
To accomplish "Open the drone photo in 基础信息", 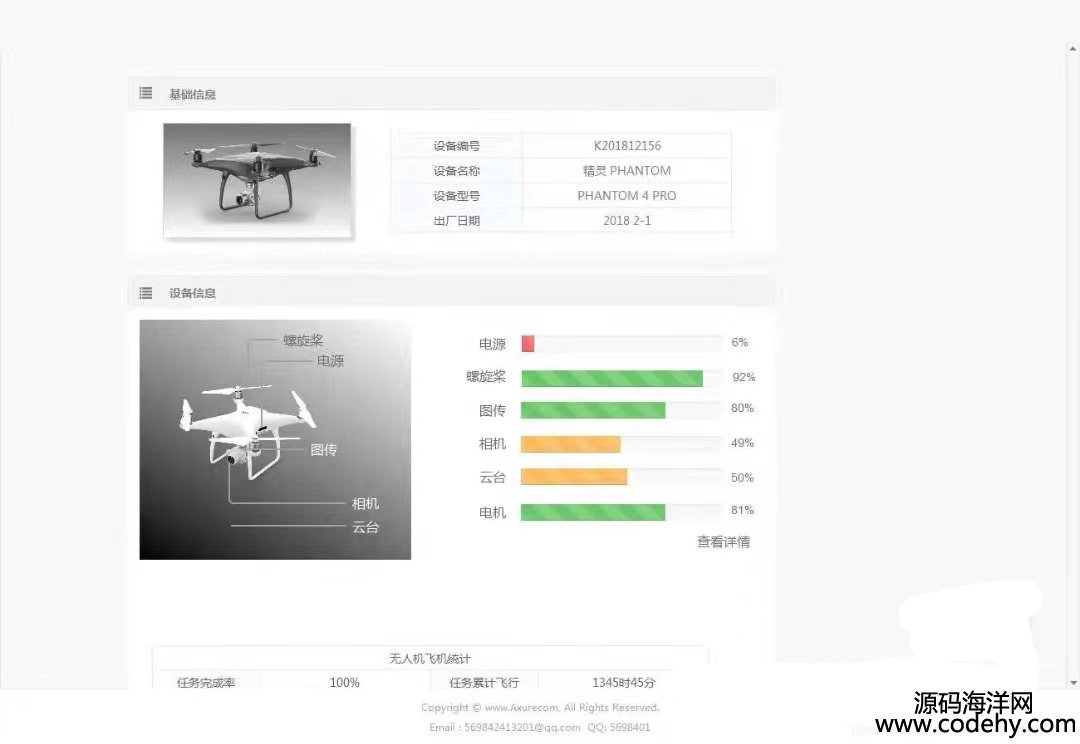I will 257,180.
